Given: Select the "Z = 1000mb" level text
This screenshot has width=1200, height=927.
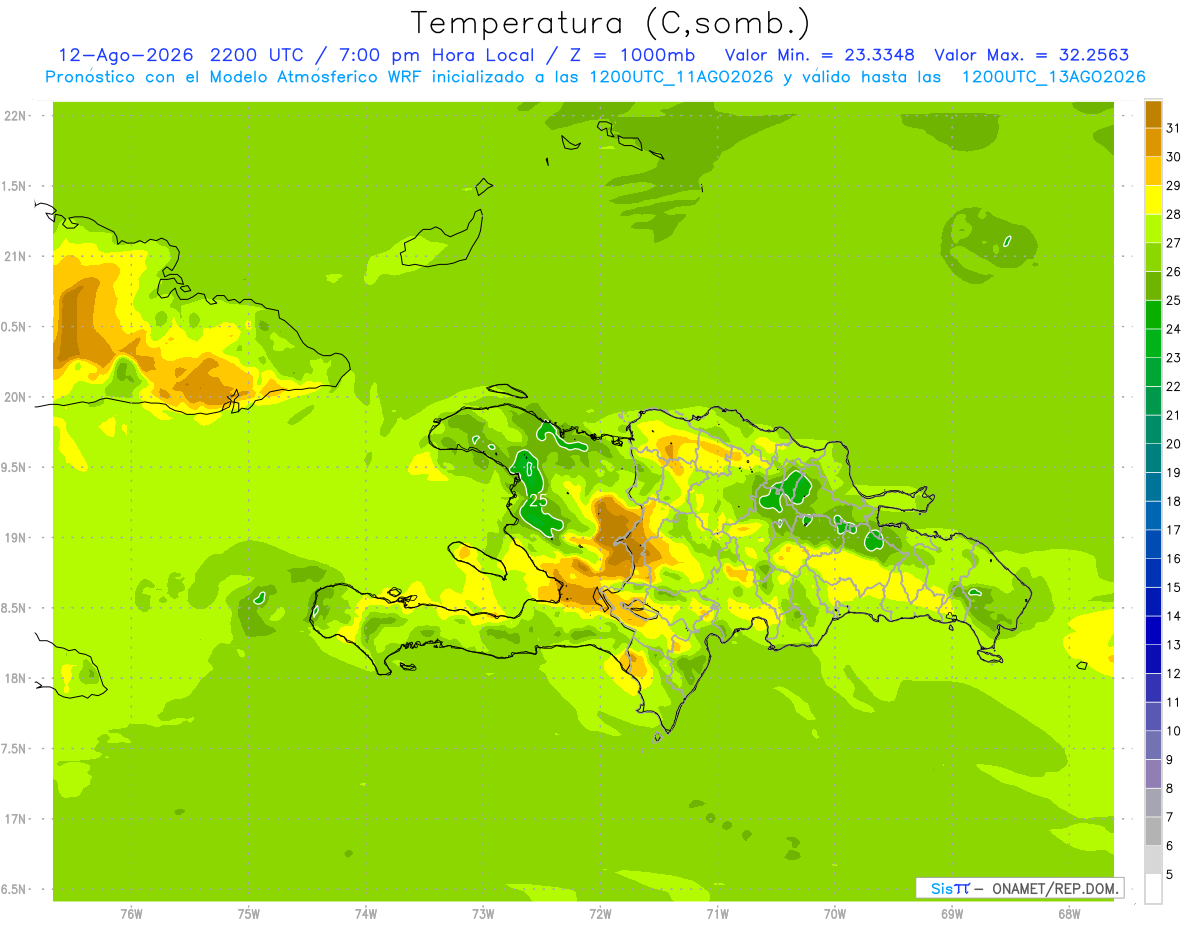Looking at the screenshot, I should [x=633, y=55].
